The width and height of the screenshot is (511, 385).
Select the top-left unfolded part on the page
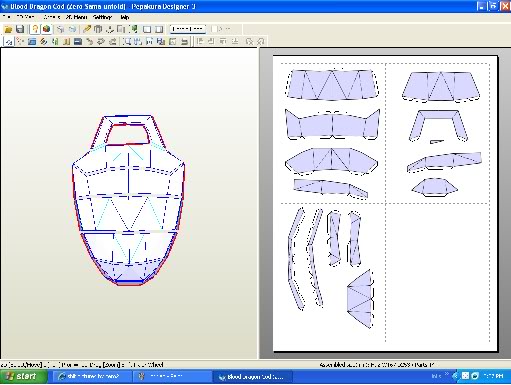click(332, 85)
